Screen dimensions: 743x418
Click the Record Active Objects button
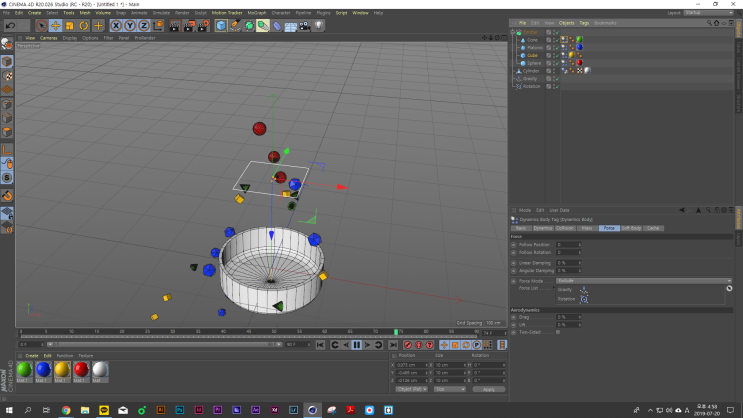[x=408, y=345]
